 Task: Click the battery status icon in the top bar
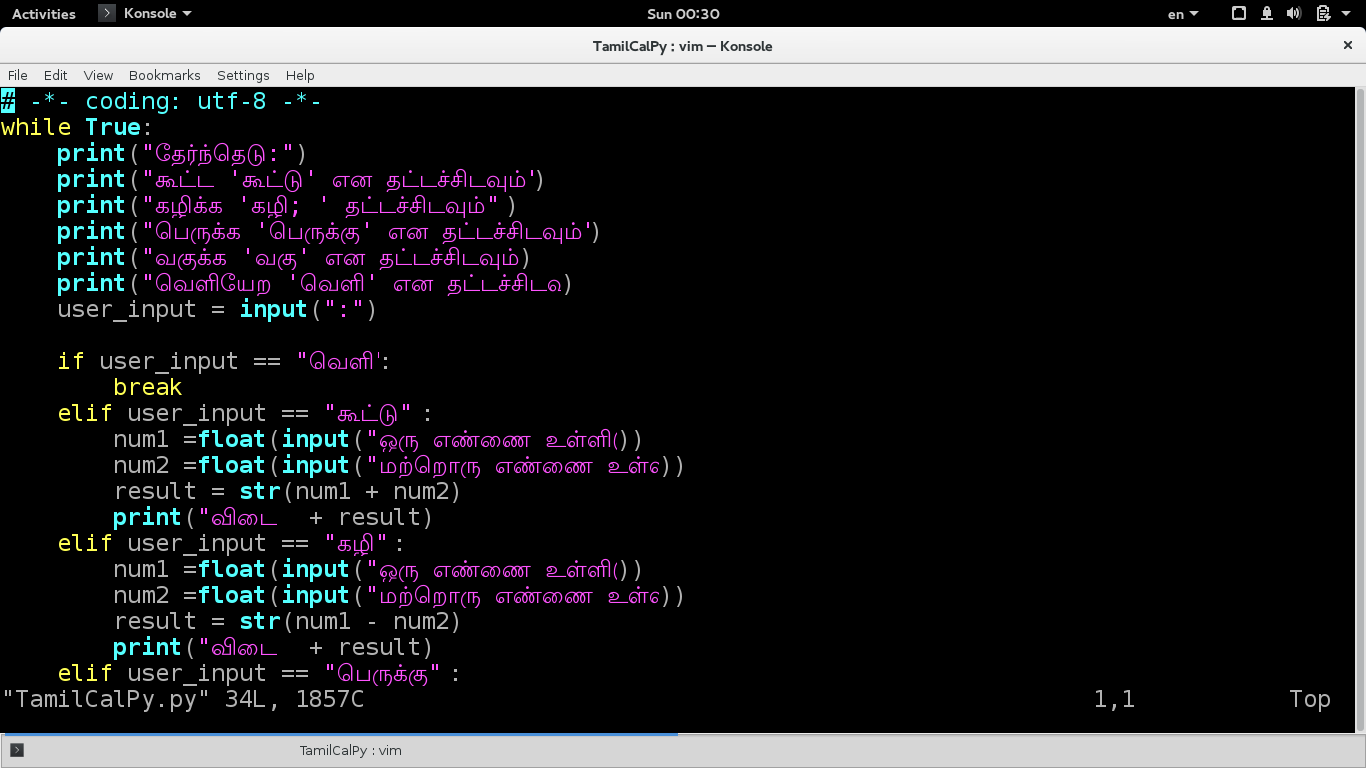pos(1323,13)
